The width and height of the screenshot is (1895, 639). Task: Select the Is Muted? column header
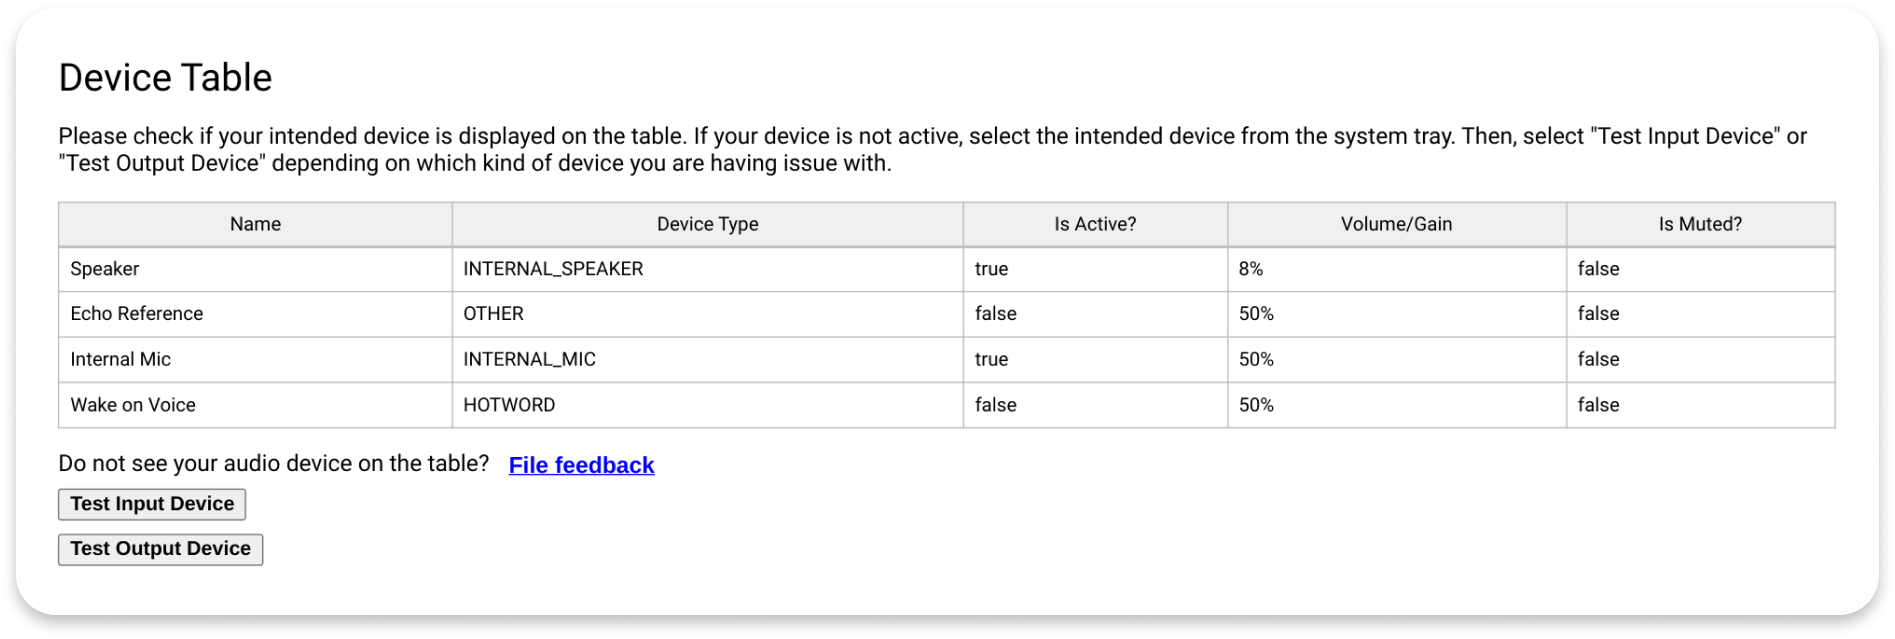click(x=1699, y=224)
